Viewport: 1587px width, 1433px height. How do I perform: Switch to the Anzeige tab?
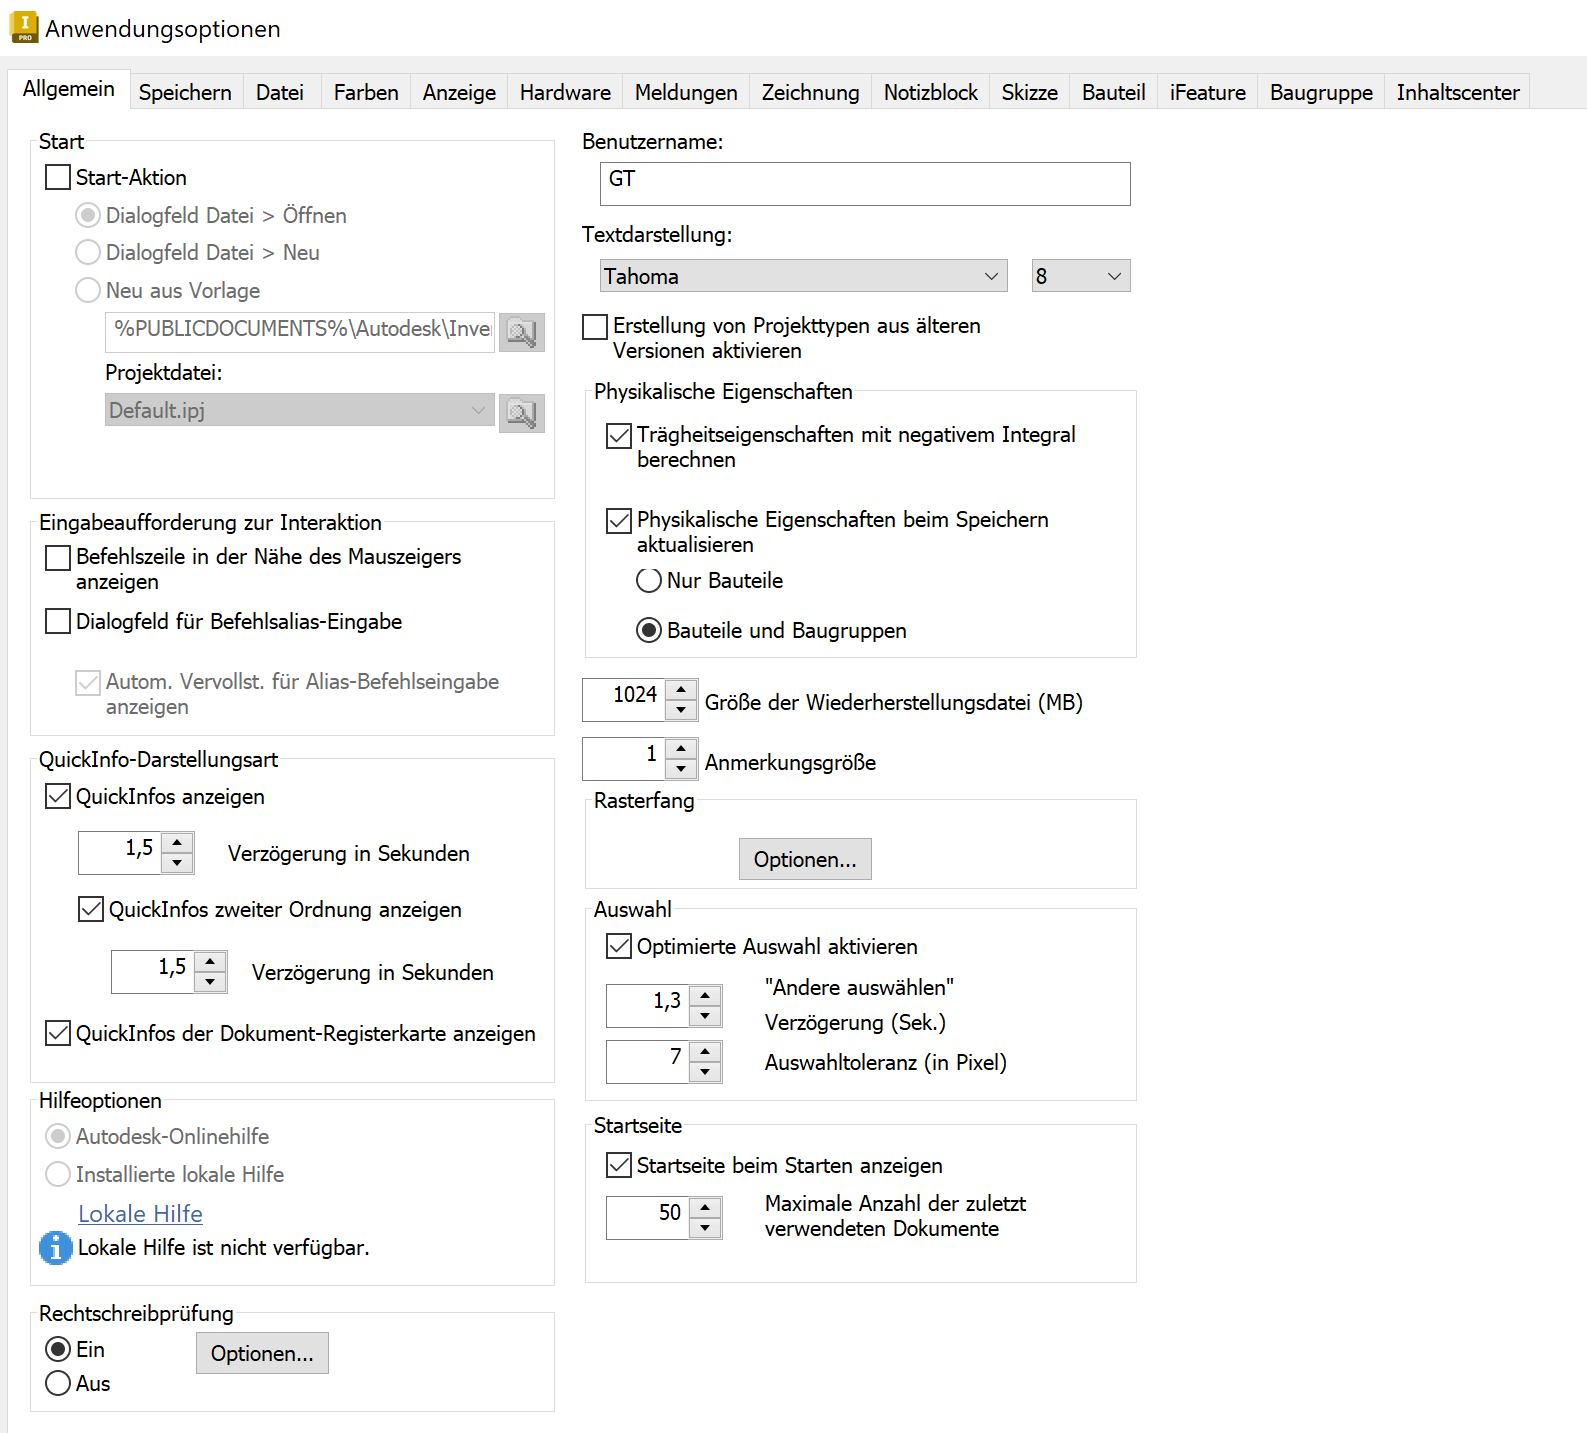(459, 92)
